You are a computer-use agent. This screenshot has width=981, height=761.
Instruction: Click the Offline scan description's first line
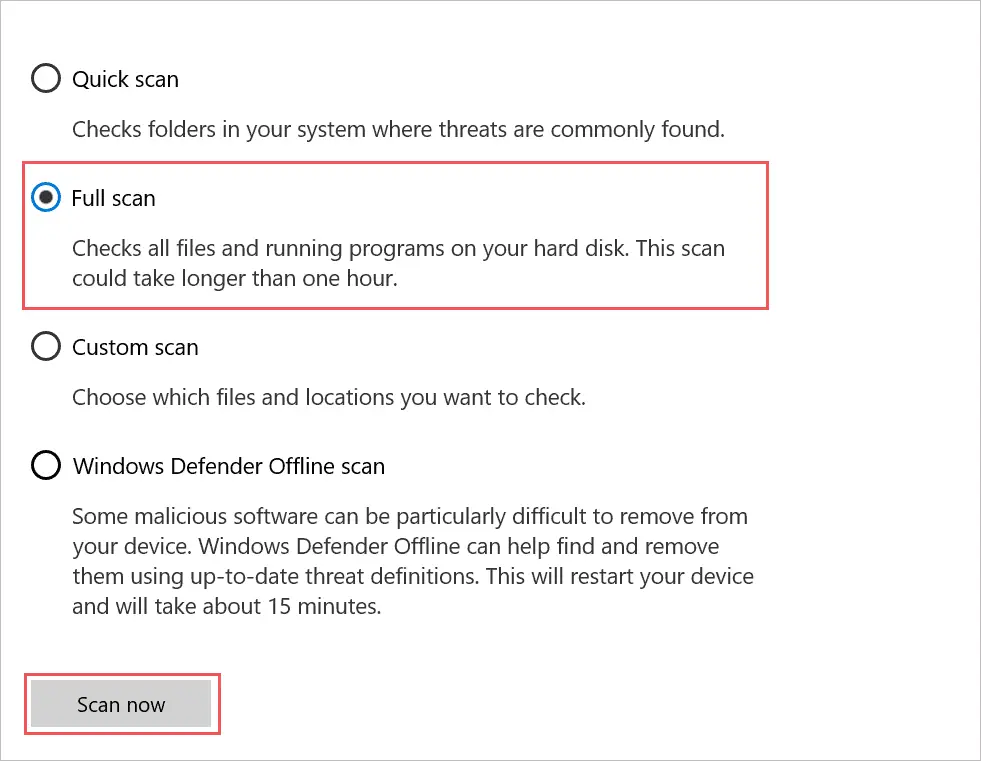(409, 518)
